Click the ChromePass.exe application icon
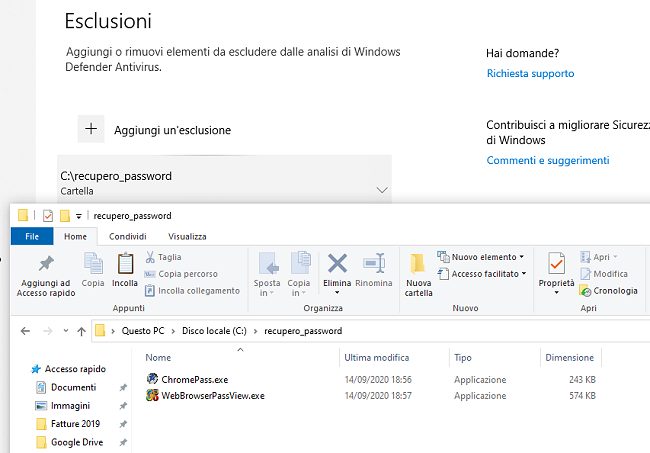 point(152,378)
